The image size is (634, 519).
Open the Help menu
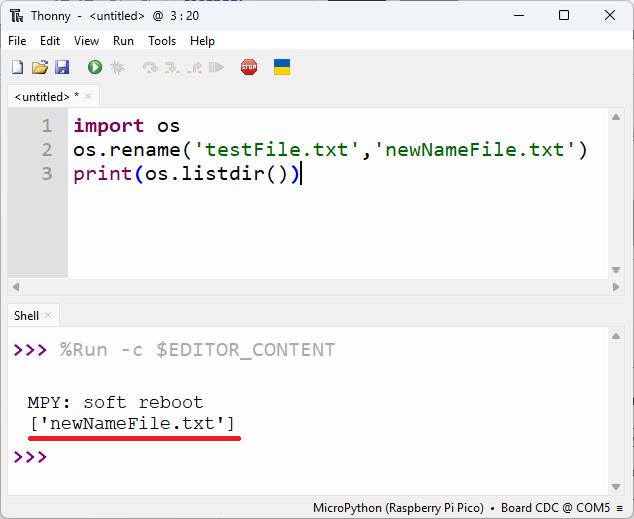pos(202,41)
